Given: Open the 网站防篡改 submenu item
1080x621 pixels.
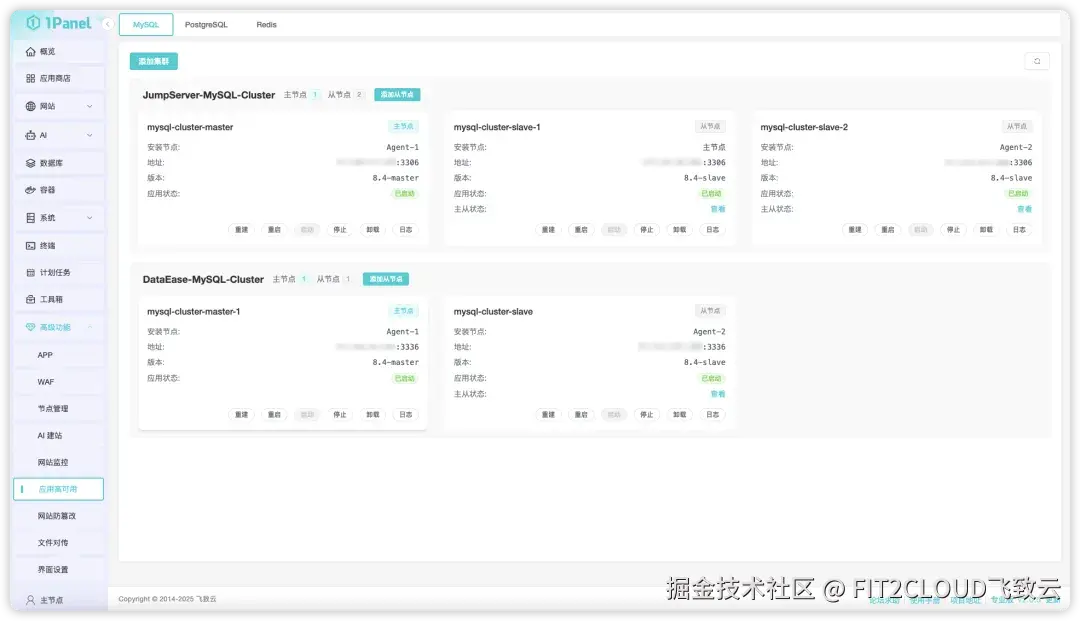Looking at the screenshot, I should pyautogui.click(x=59, y=516).
